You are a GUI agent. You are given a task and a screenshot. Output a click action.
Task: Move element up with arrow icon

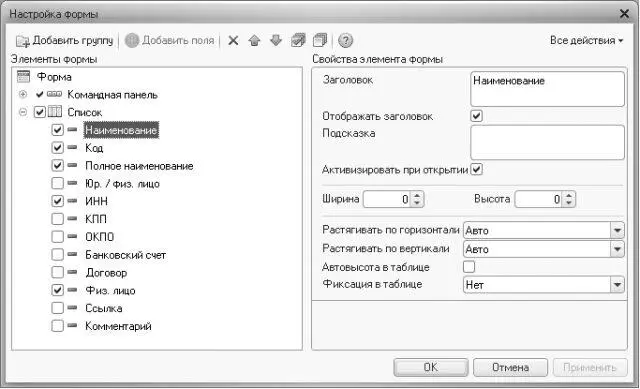[x=254, y=40]
